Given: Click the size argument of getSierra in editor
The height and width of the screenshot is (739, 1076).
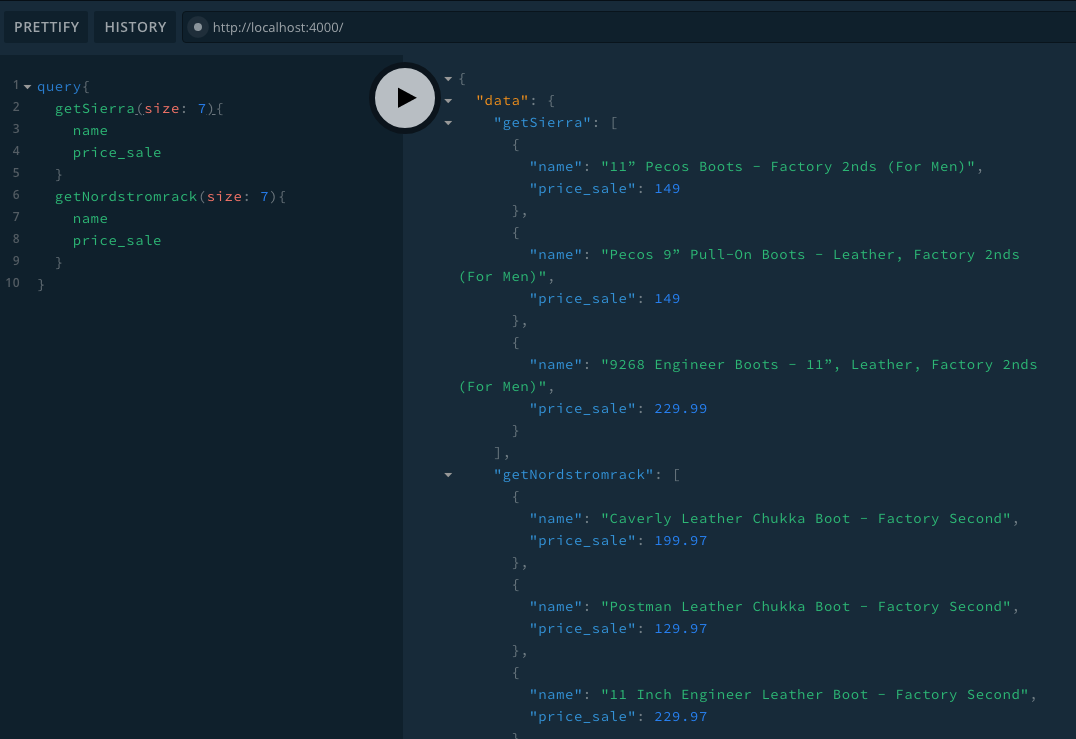Looking at the screenshot, I should pos(162,108).
